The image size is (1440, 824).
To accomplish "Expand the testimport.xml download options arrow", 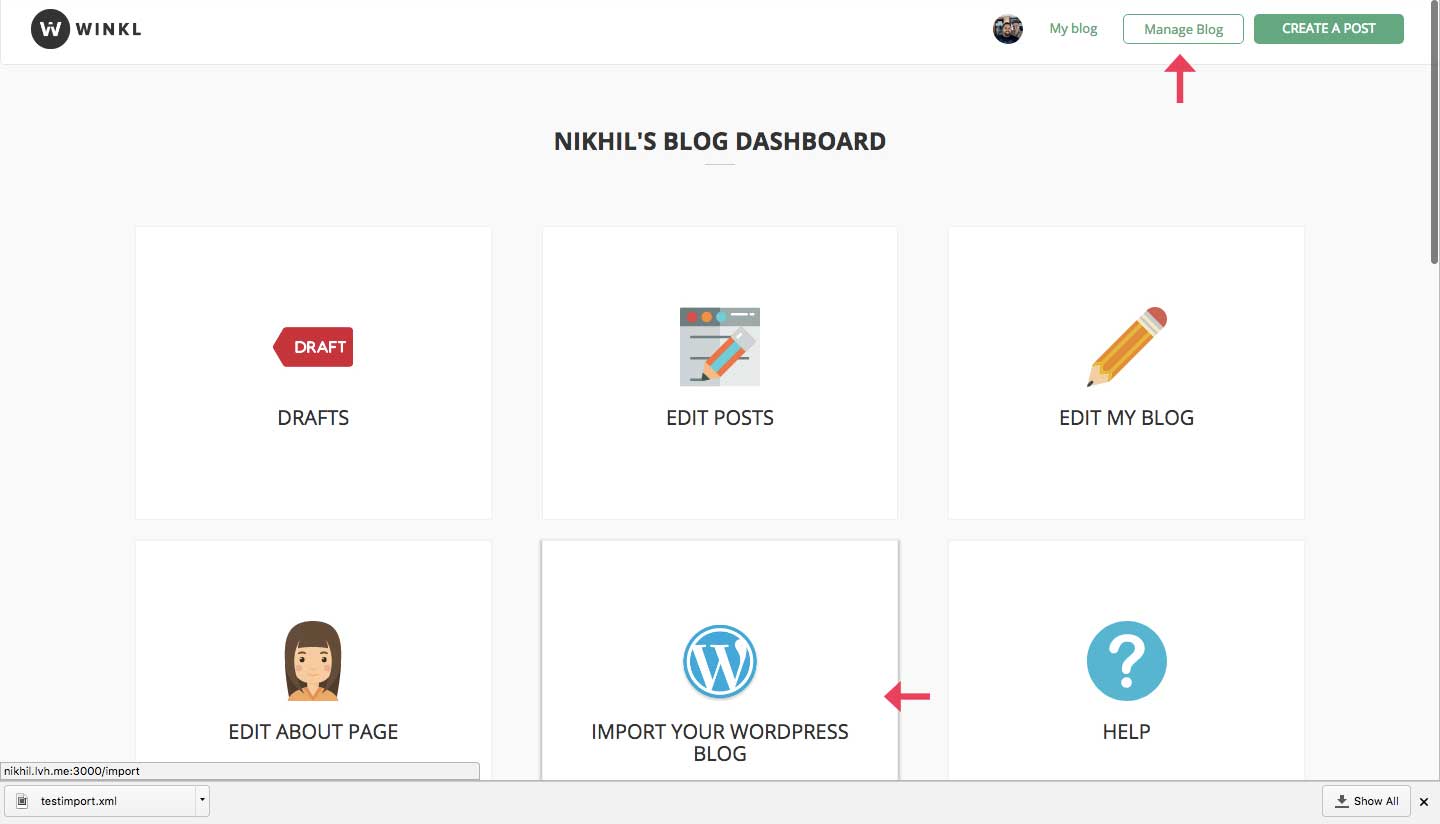I will [203, 801].
